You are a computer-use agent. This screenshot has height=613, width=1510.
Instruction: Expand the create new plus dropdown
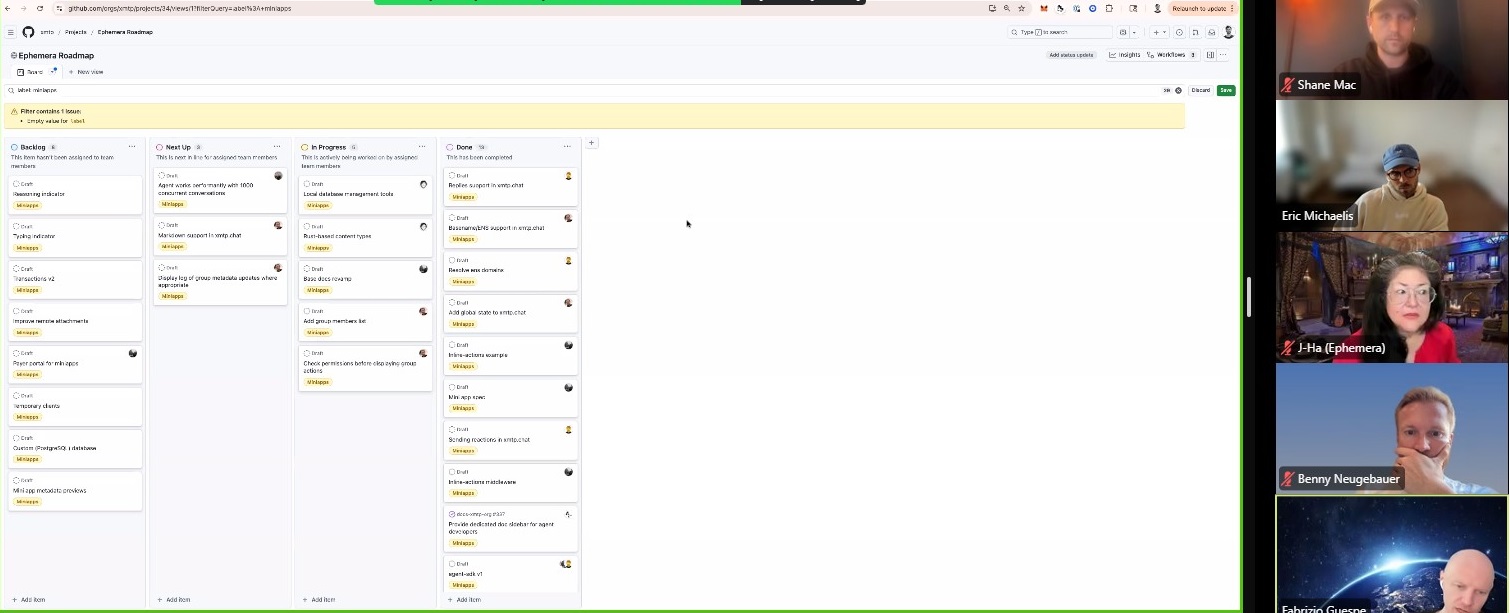pyautogui.click(x=1159, y=32)
